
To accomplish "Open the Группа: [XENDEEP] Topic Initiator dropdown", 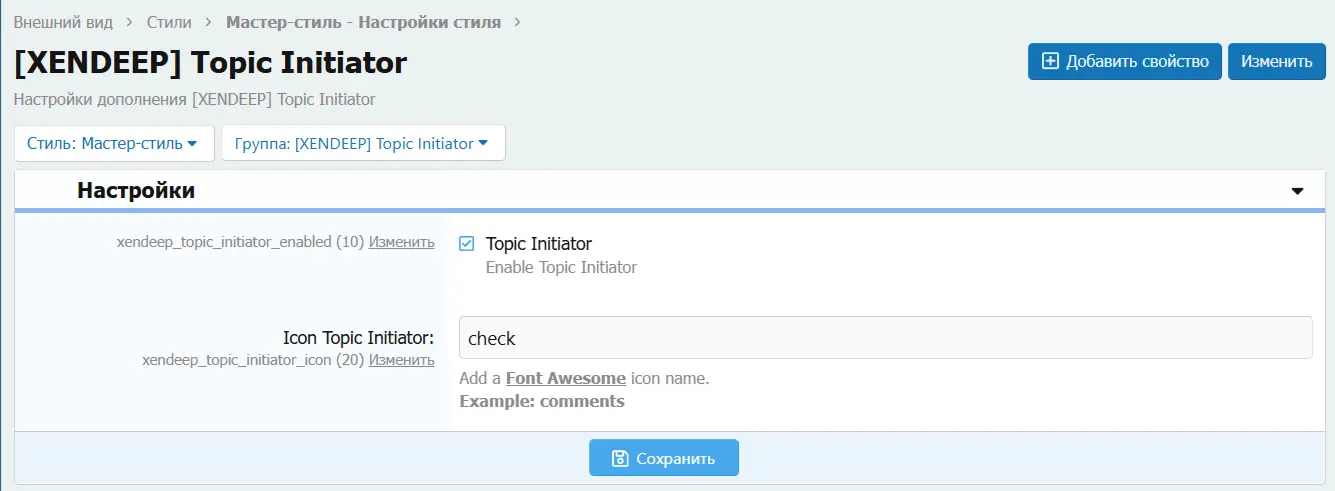I will click(x=362, y=143).
